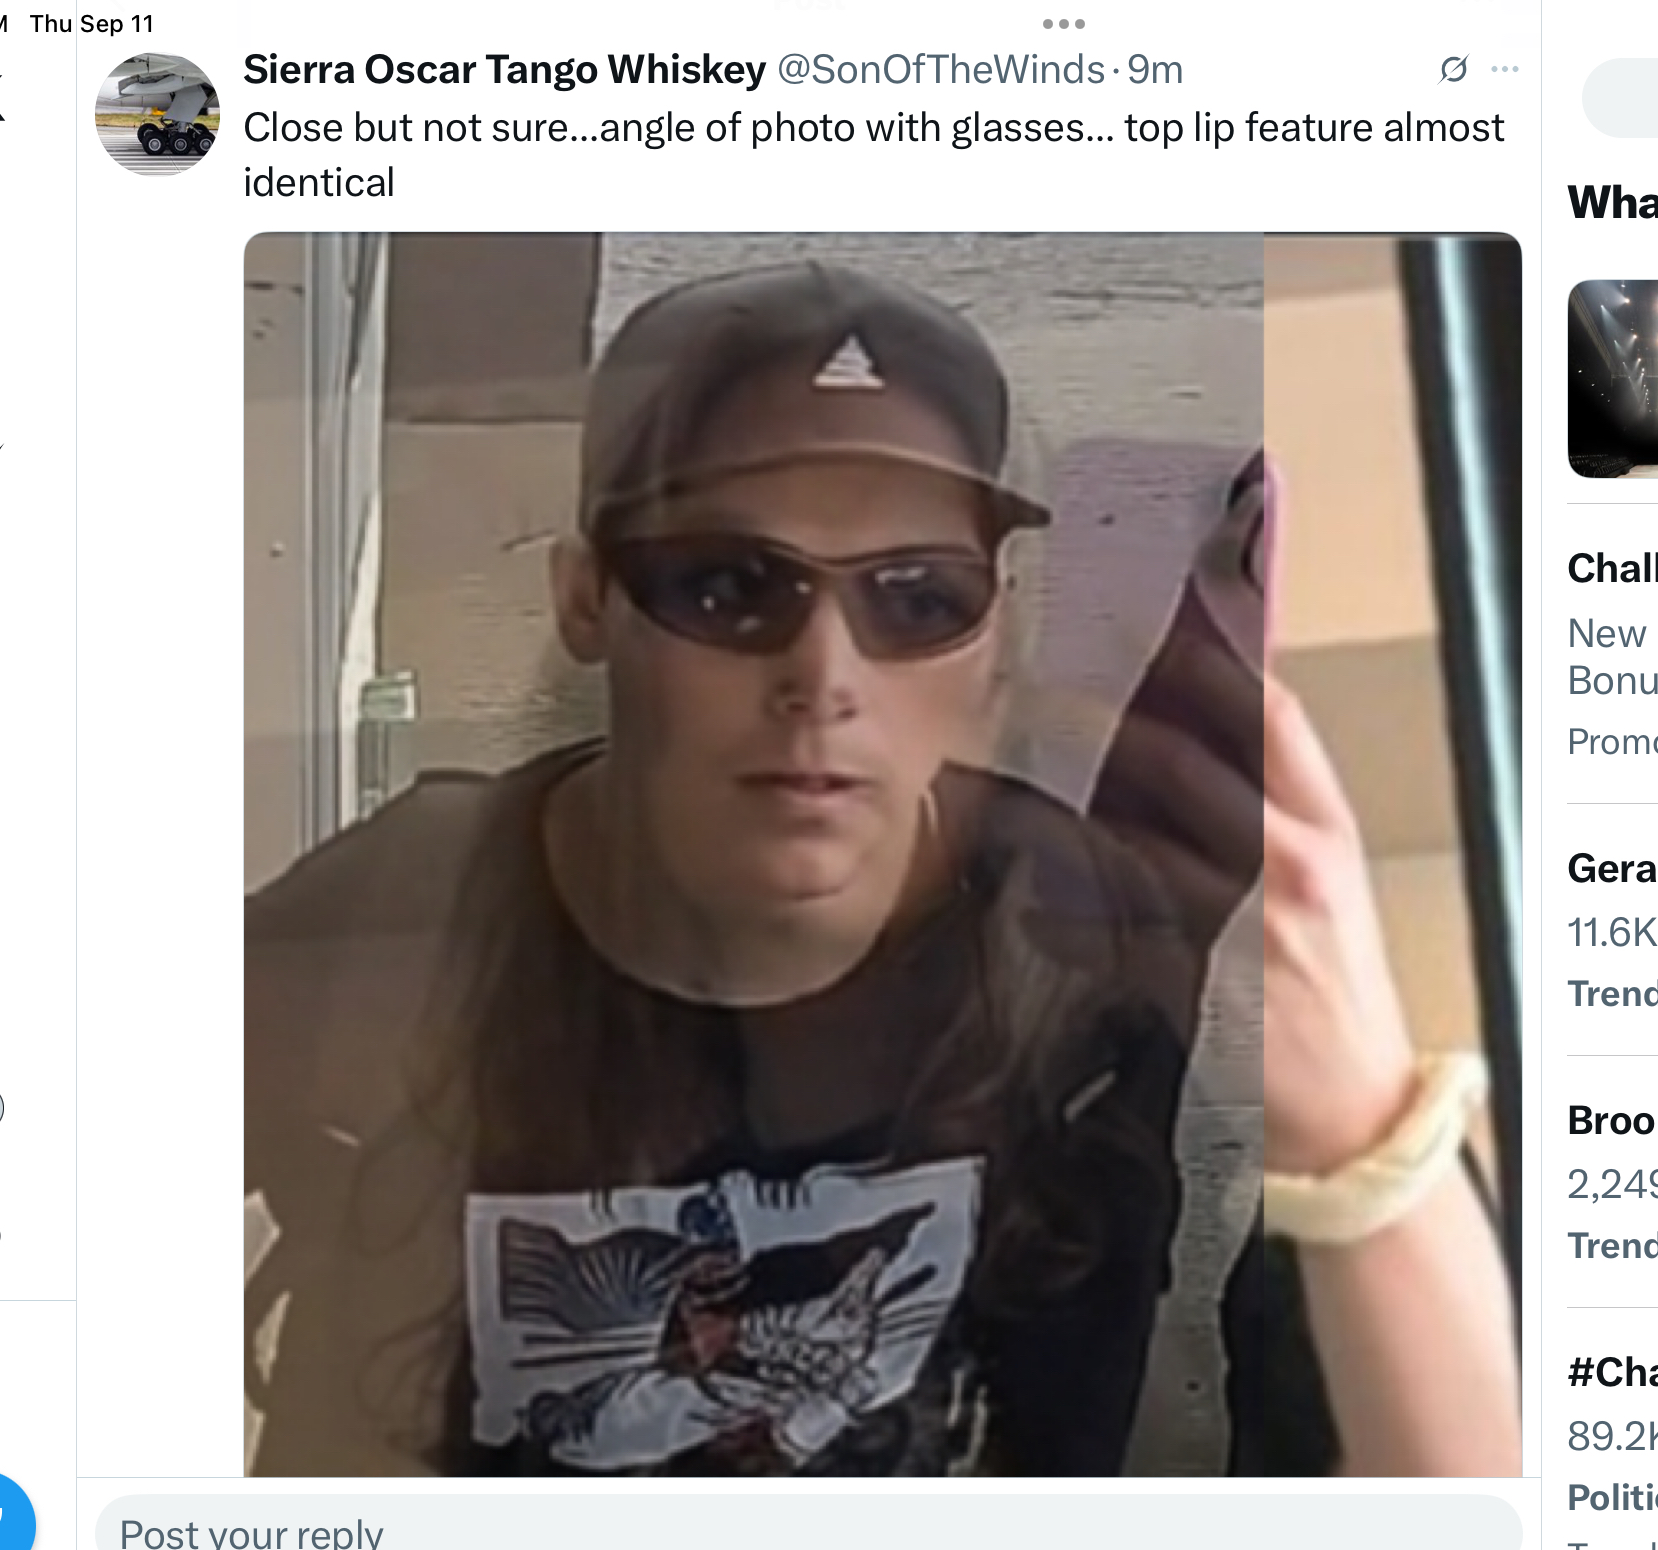Open the Gera trending topic
The image size is (1658, 1550).
click(1612, 868)
